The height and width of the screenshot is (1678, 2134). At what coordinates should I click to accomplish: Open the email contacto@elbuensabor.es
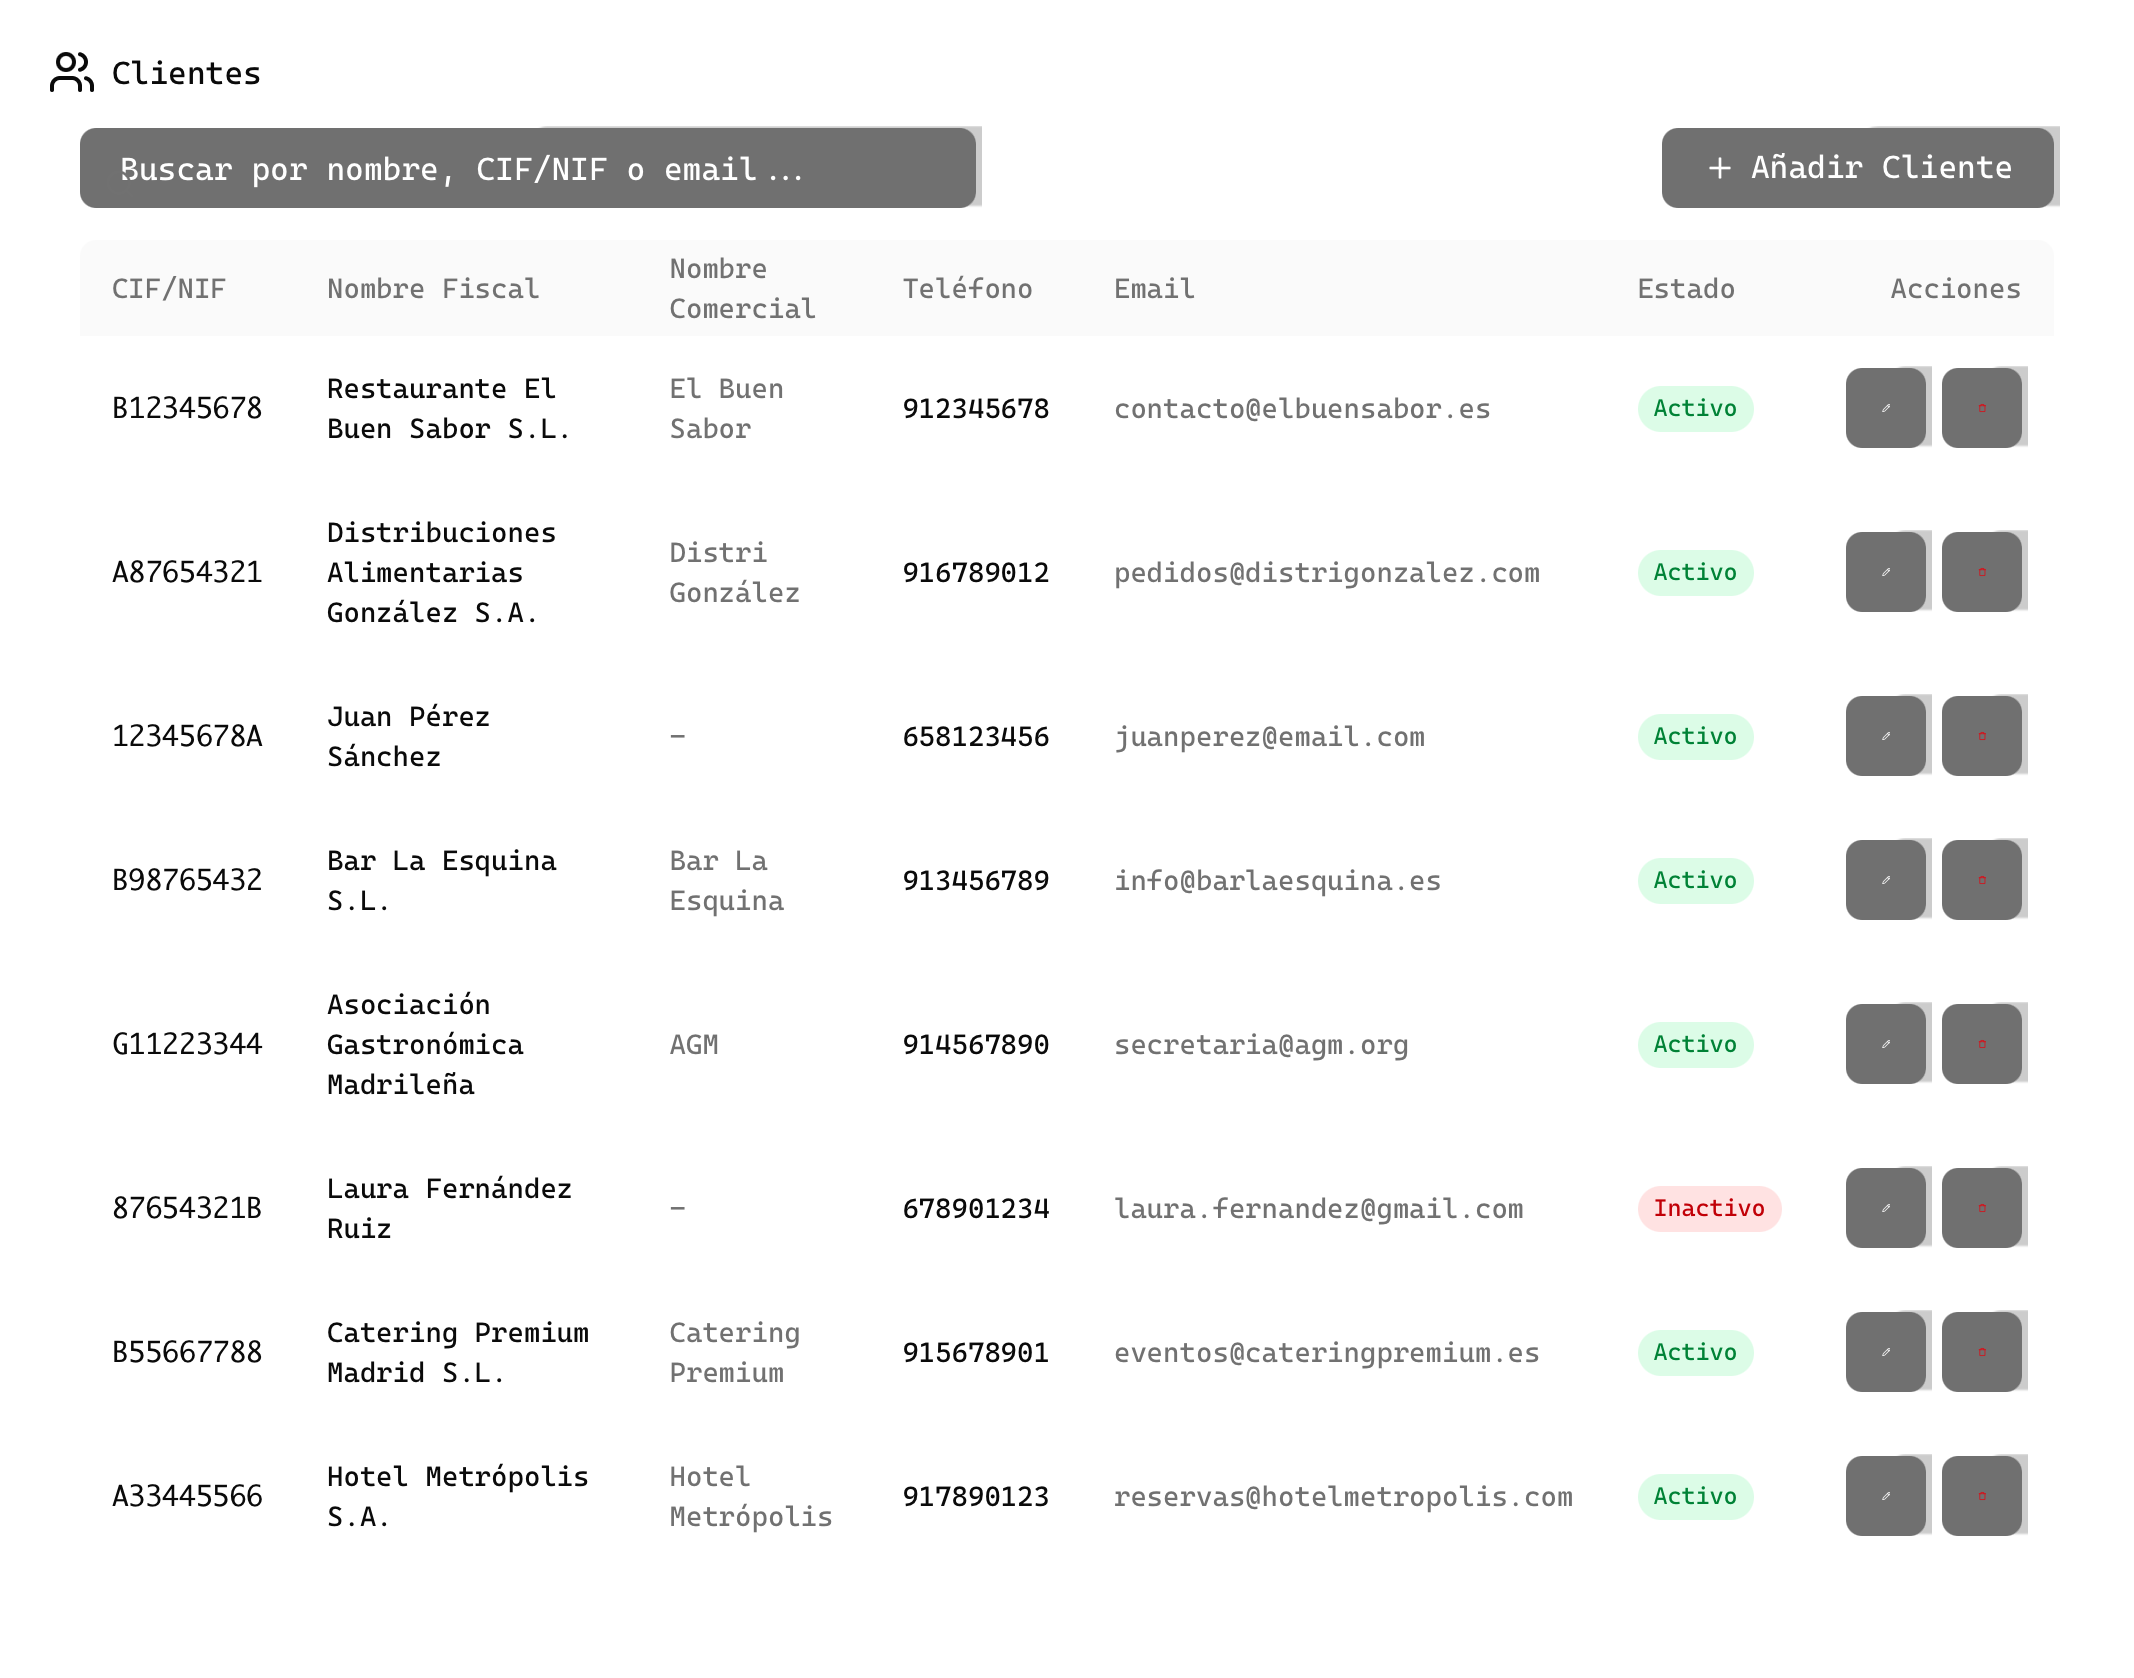(x=1301, y=409)
